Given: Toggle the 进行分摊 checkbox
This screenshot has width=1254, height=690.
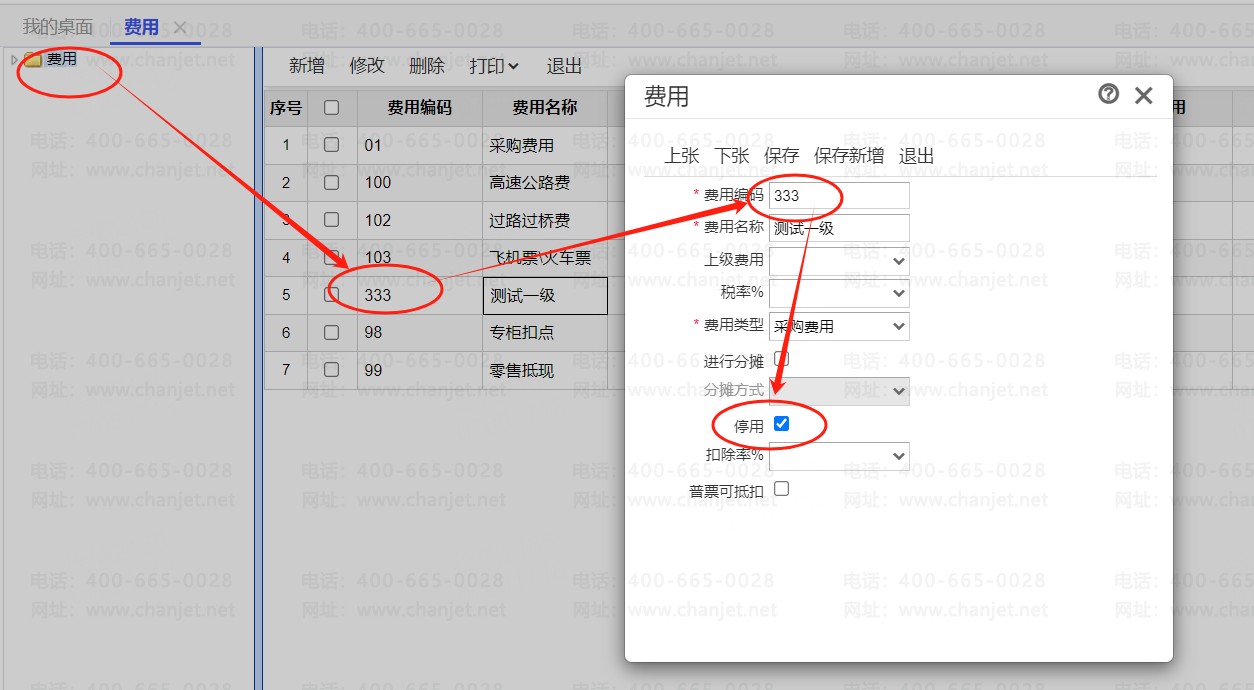Looking at the screenshot, I should (782, 358).
